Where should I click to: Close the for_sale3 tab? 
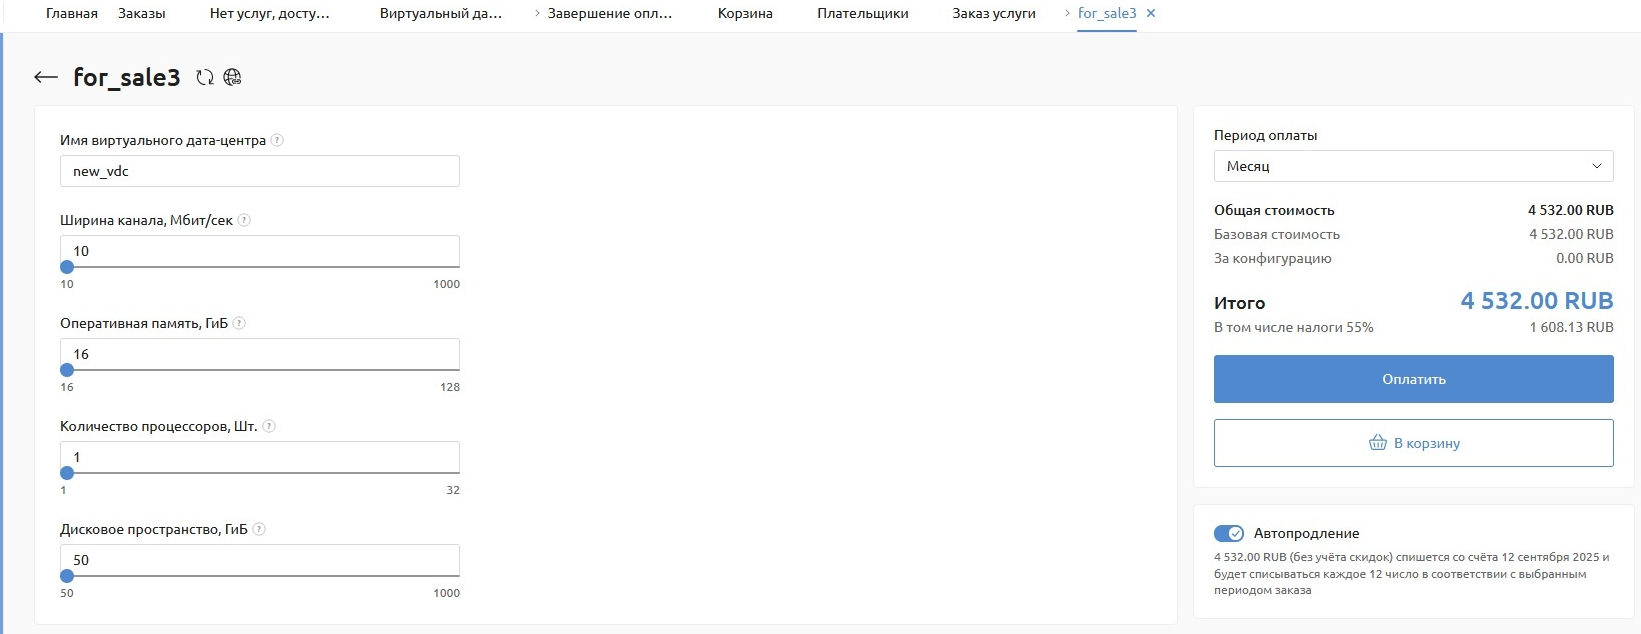1151,13
